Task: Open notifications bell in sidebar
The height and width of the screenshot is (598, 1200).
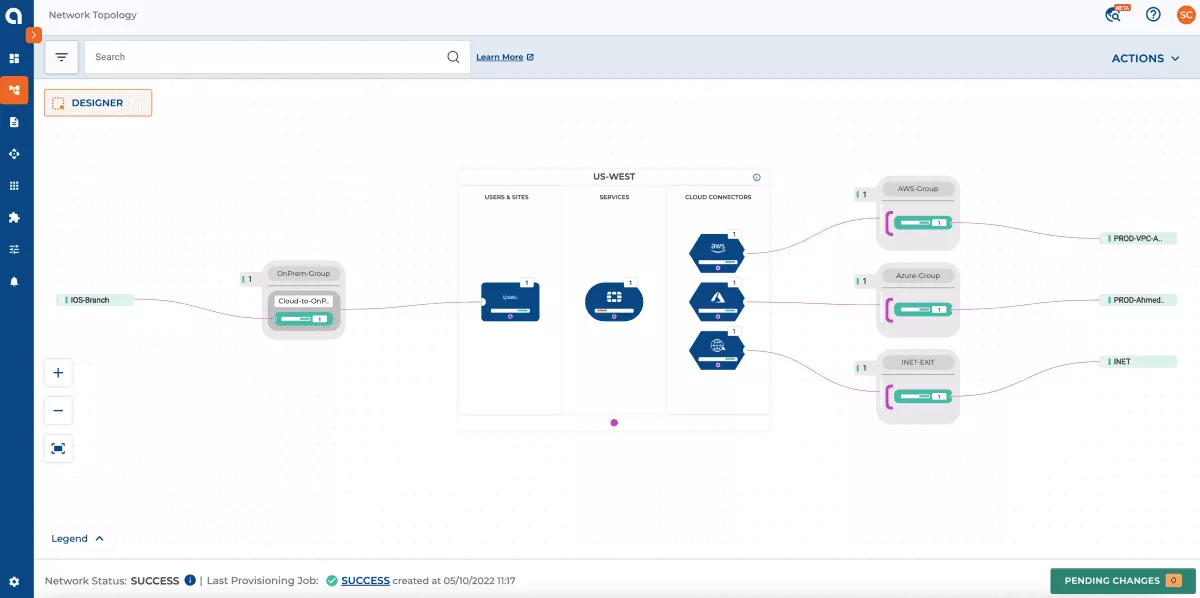Action: coord(14,282)
